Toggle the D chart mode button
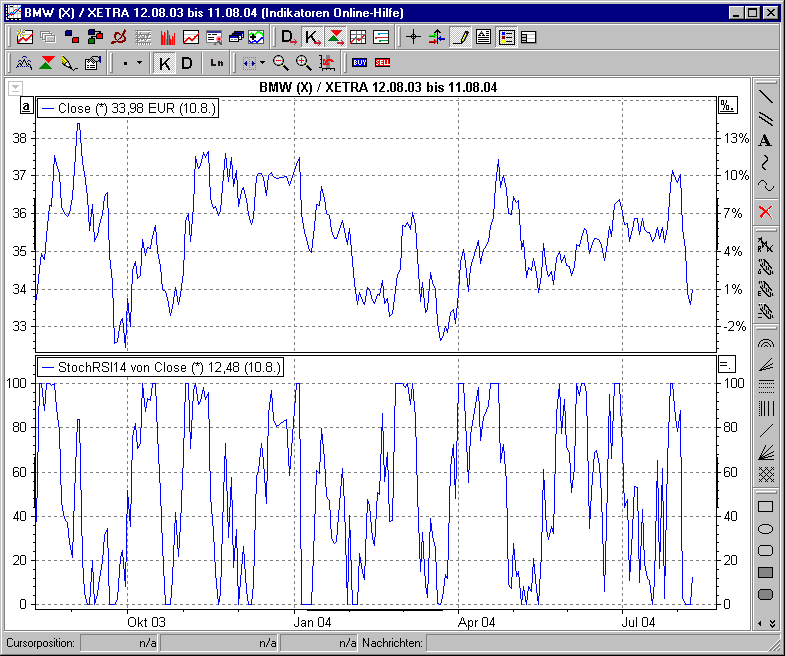Image resolution: width=785 pixels, height=656 pixels. (x=186, y=63)
